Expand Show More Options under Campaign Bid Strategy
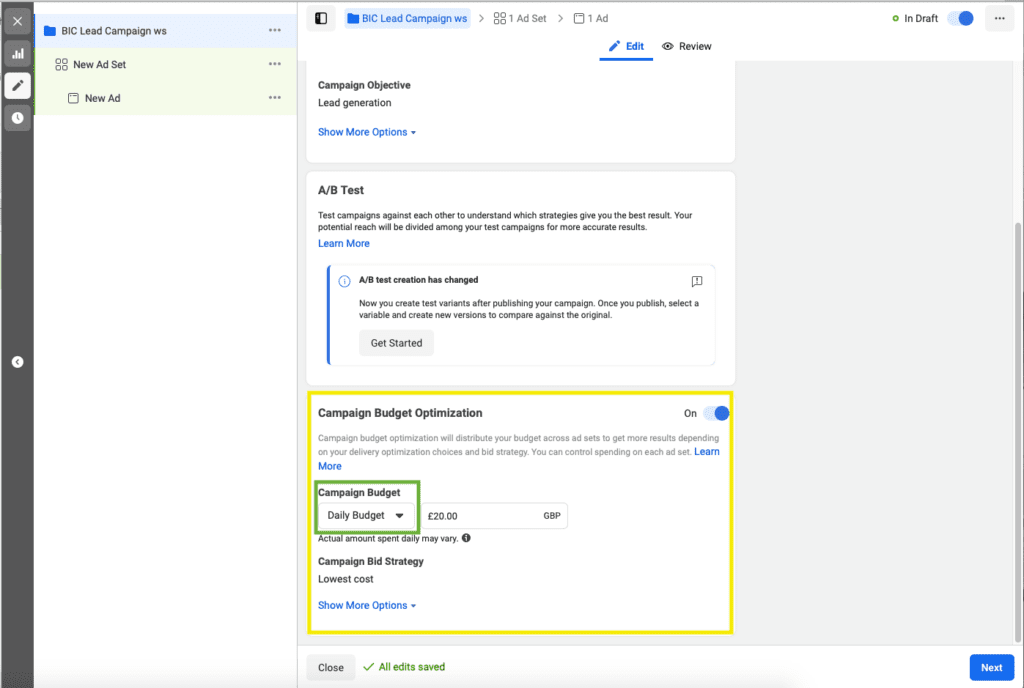The image size is (1024, 688). click(x=366, y=605)
